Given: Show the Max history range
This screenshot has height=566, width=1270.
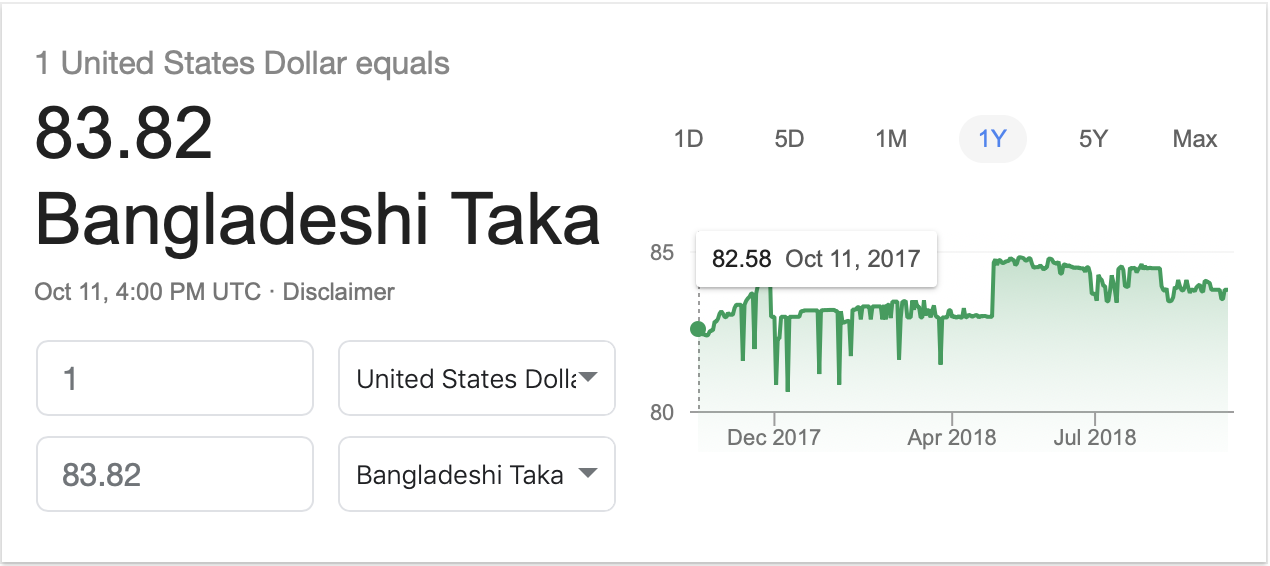Looking at the screenshot, I should [1195, 139].
